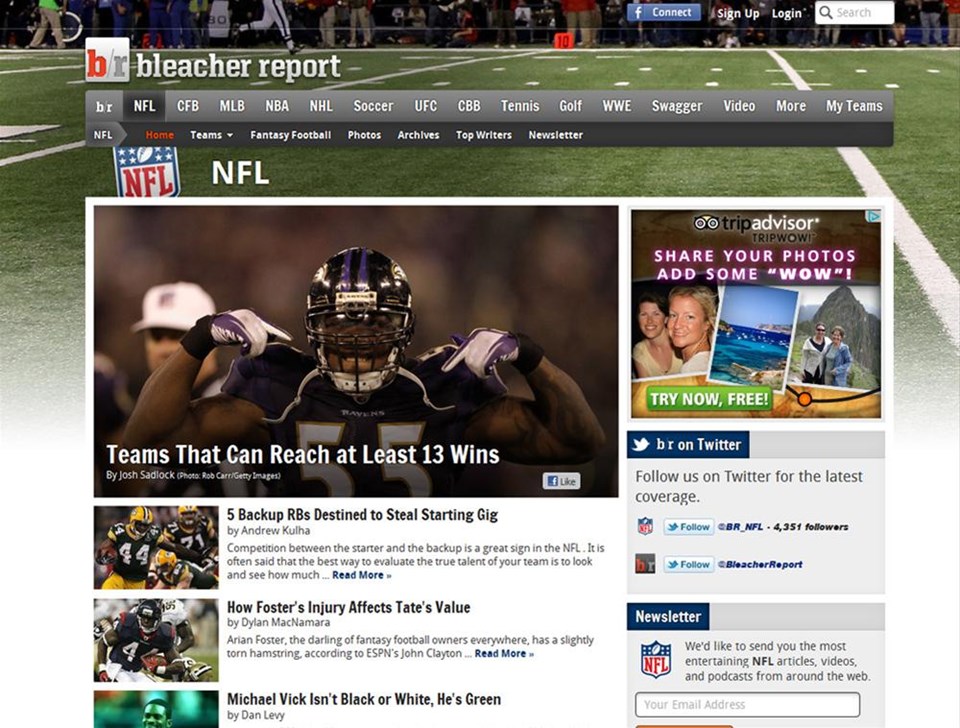
Task: Click the Newsletter panel header
Action: tap(668, 617)
